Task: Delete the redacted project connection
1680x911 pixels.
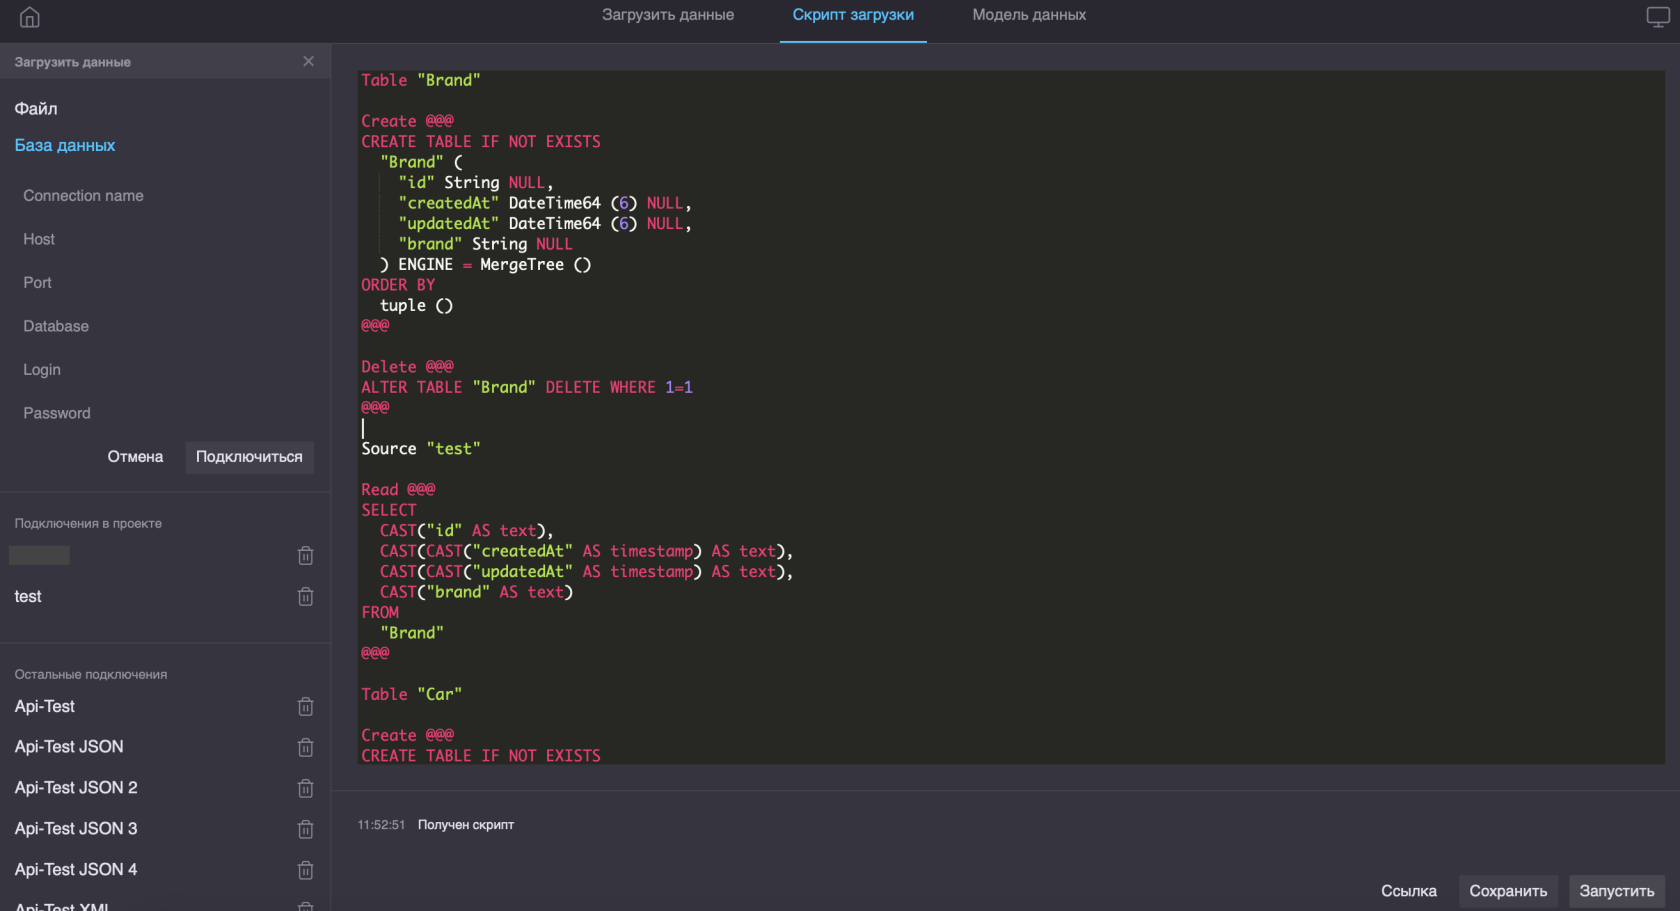Action: click(306, 555)
